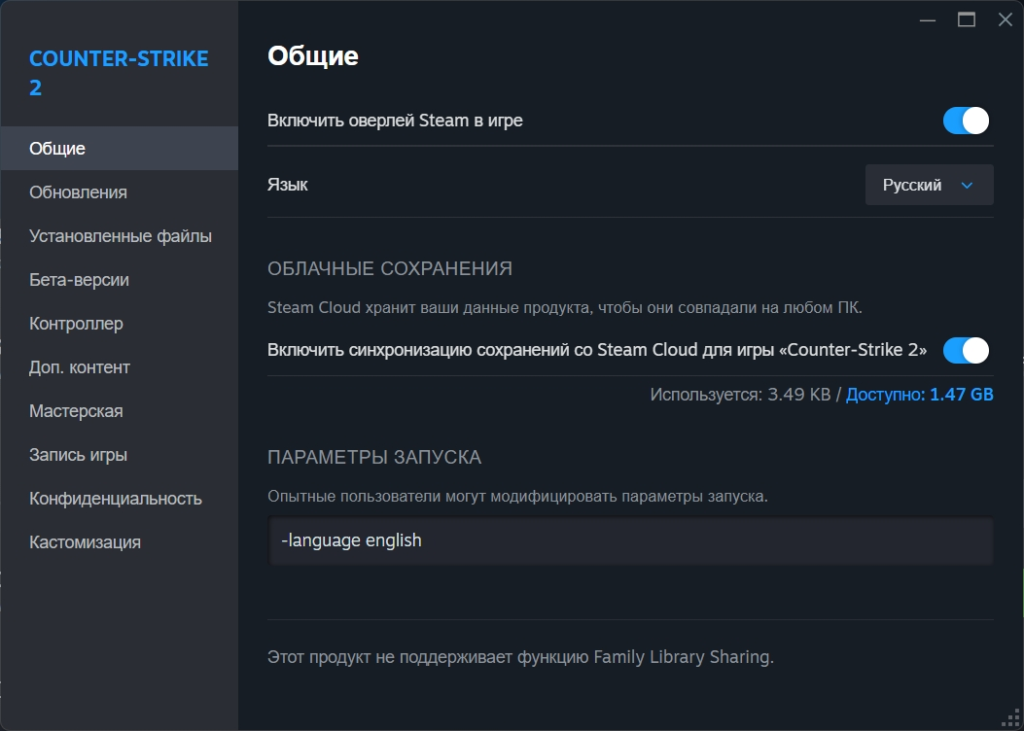Click the chevron arrow beside Русский
1024x731 pixels.
pos(966,185)
